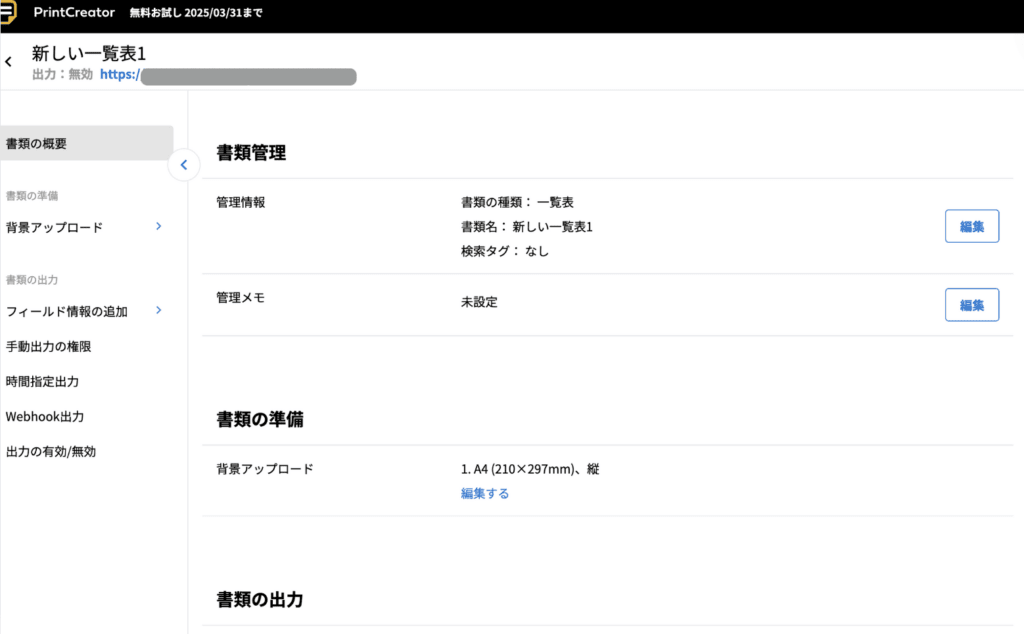Collapse the sidebar with the circular chevron
This screenshot has width=1024, height=634.
[x=184, y=165]
